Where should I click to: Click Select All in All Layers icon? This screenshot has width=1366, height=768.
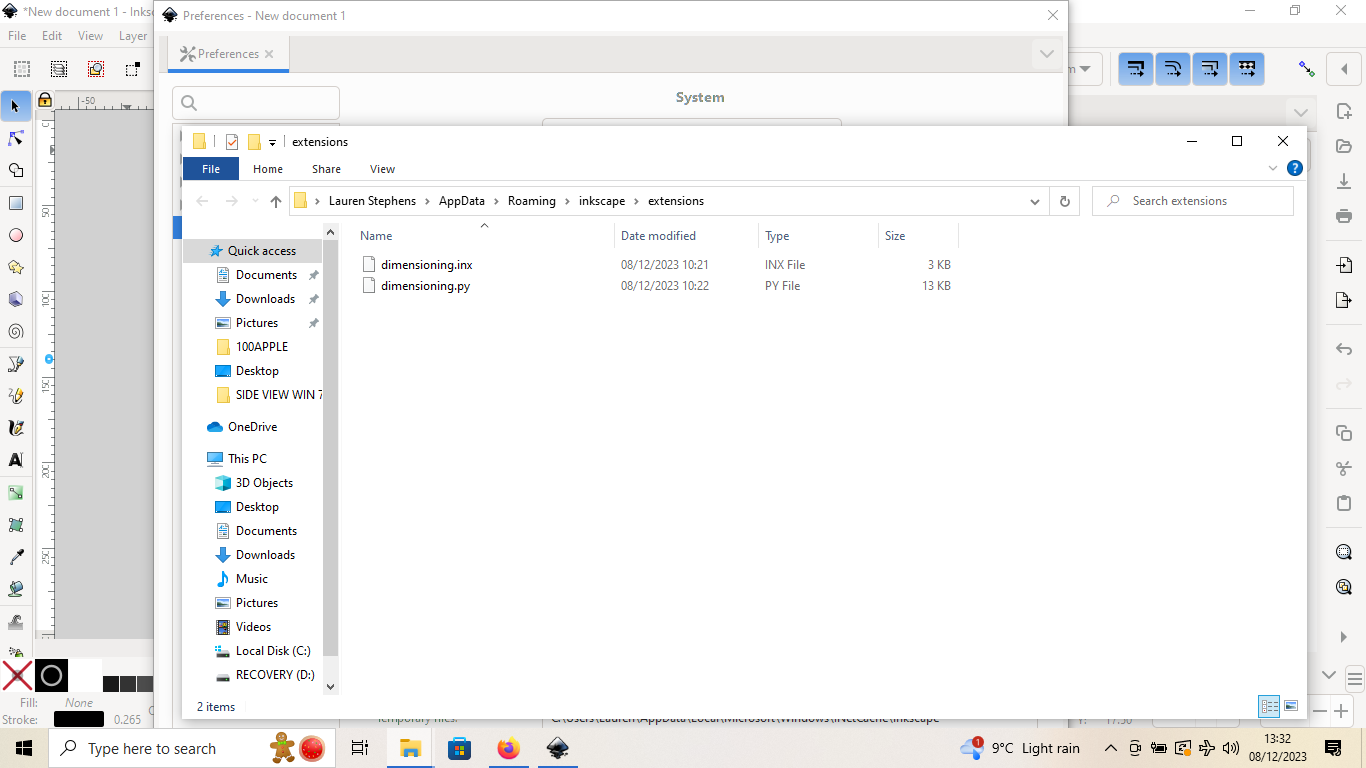click(x=59, y=69)
